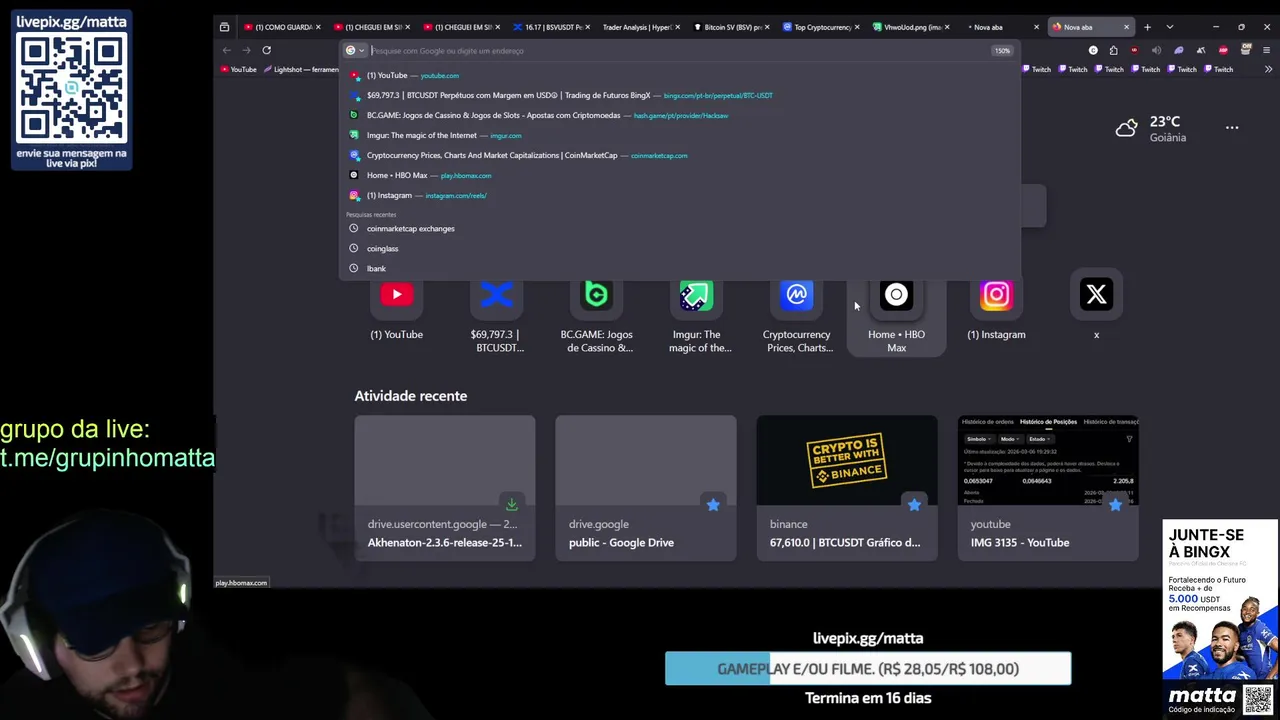Switch to the COMO GUARDAR tab
Viewport: 1280px width, 720px height.
(x=283, y=27)
